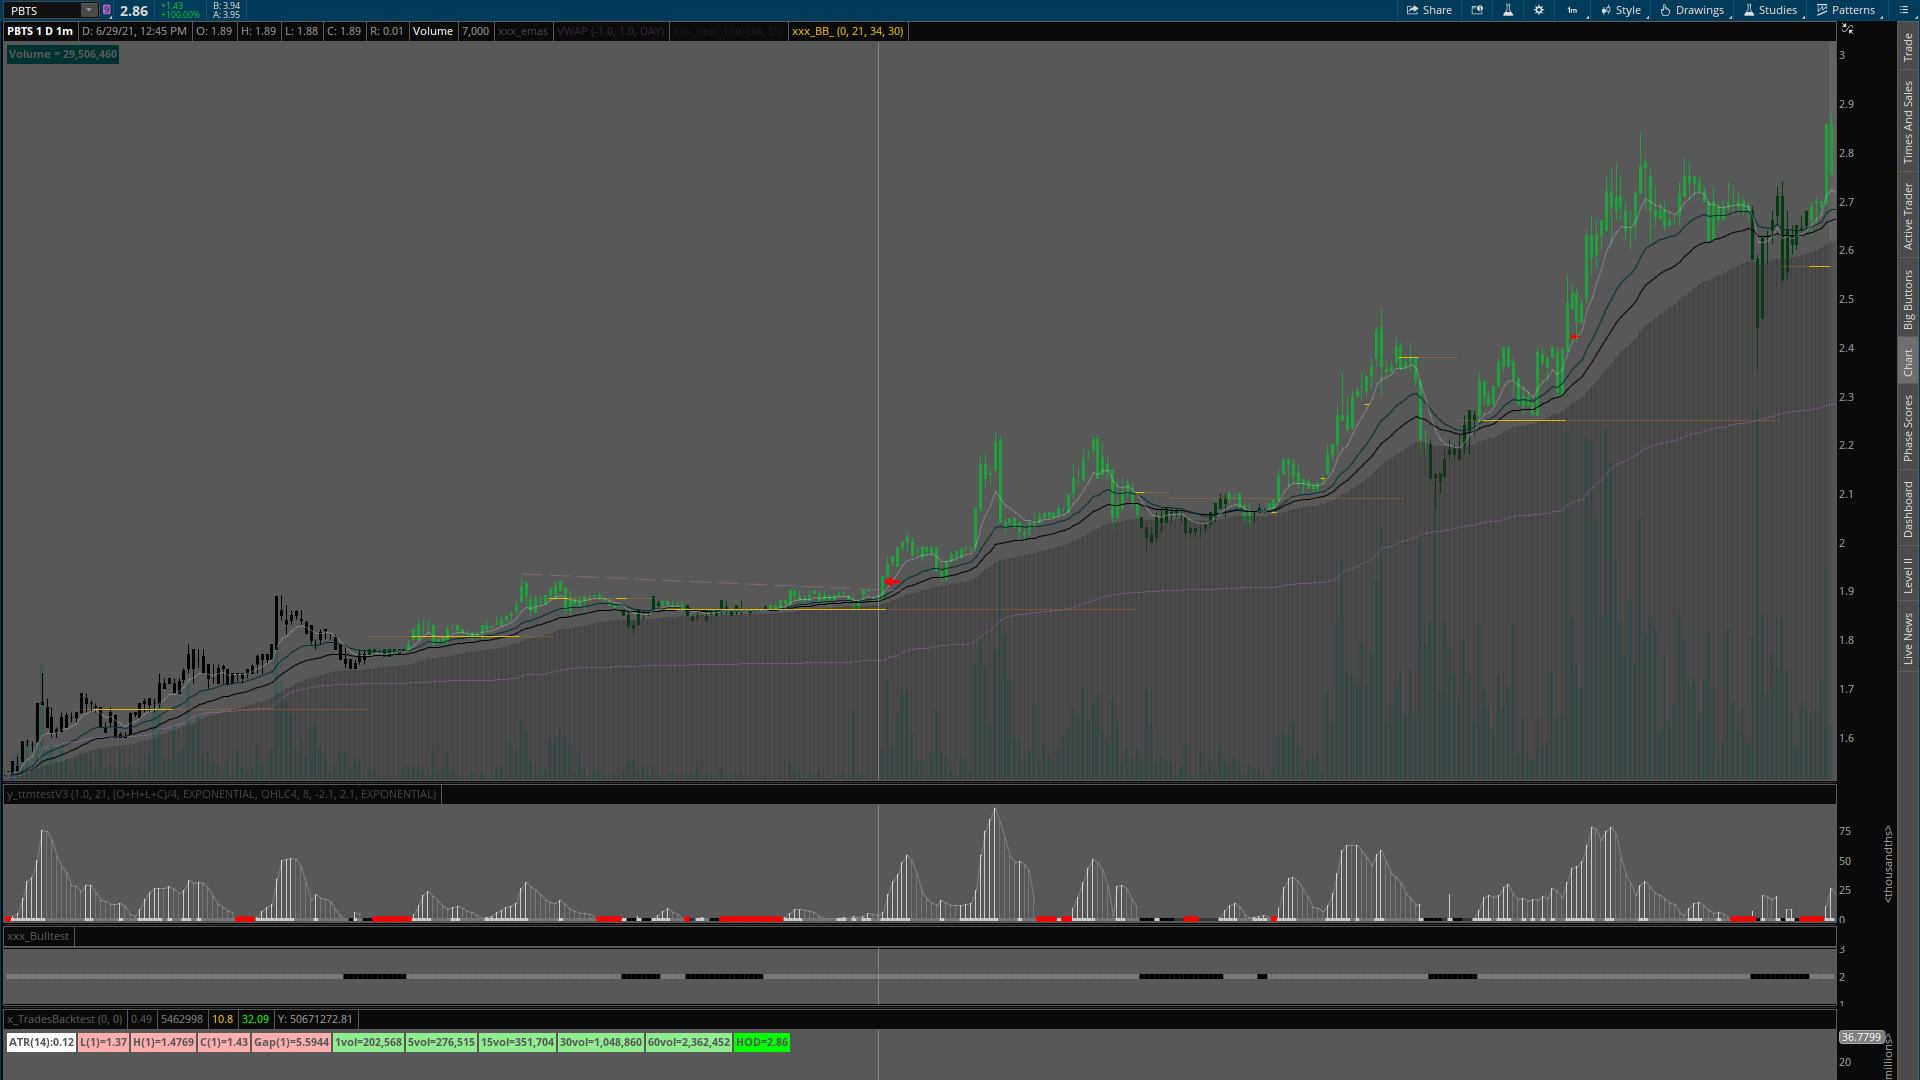Viewport: 1920px width, 1080px height.
Task: Open the Live News side tab
Action: pos(1908,638)
